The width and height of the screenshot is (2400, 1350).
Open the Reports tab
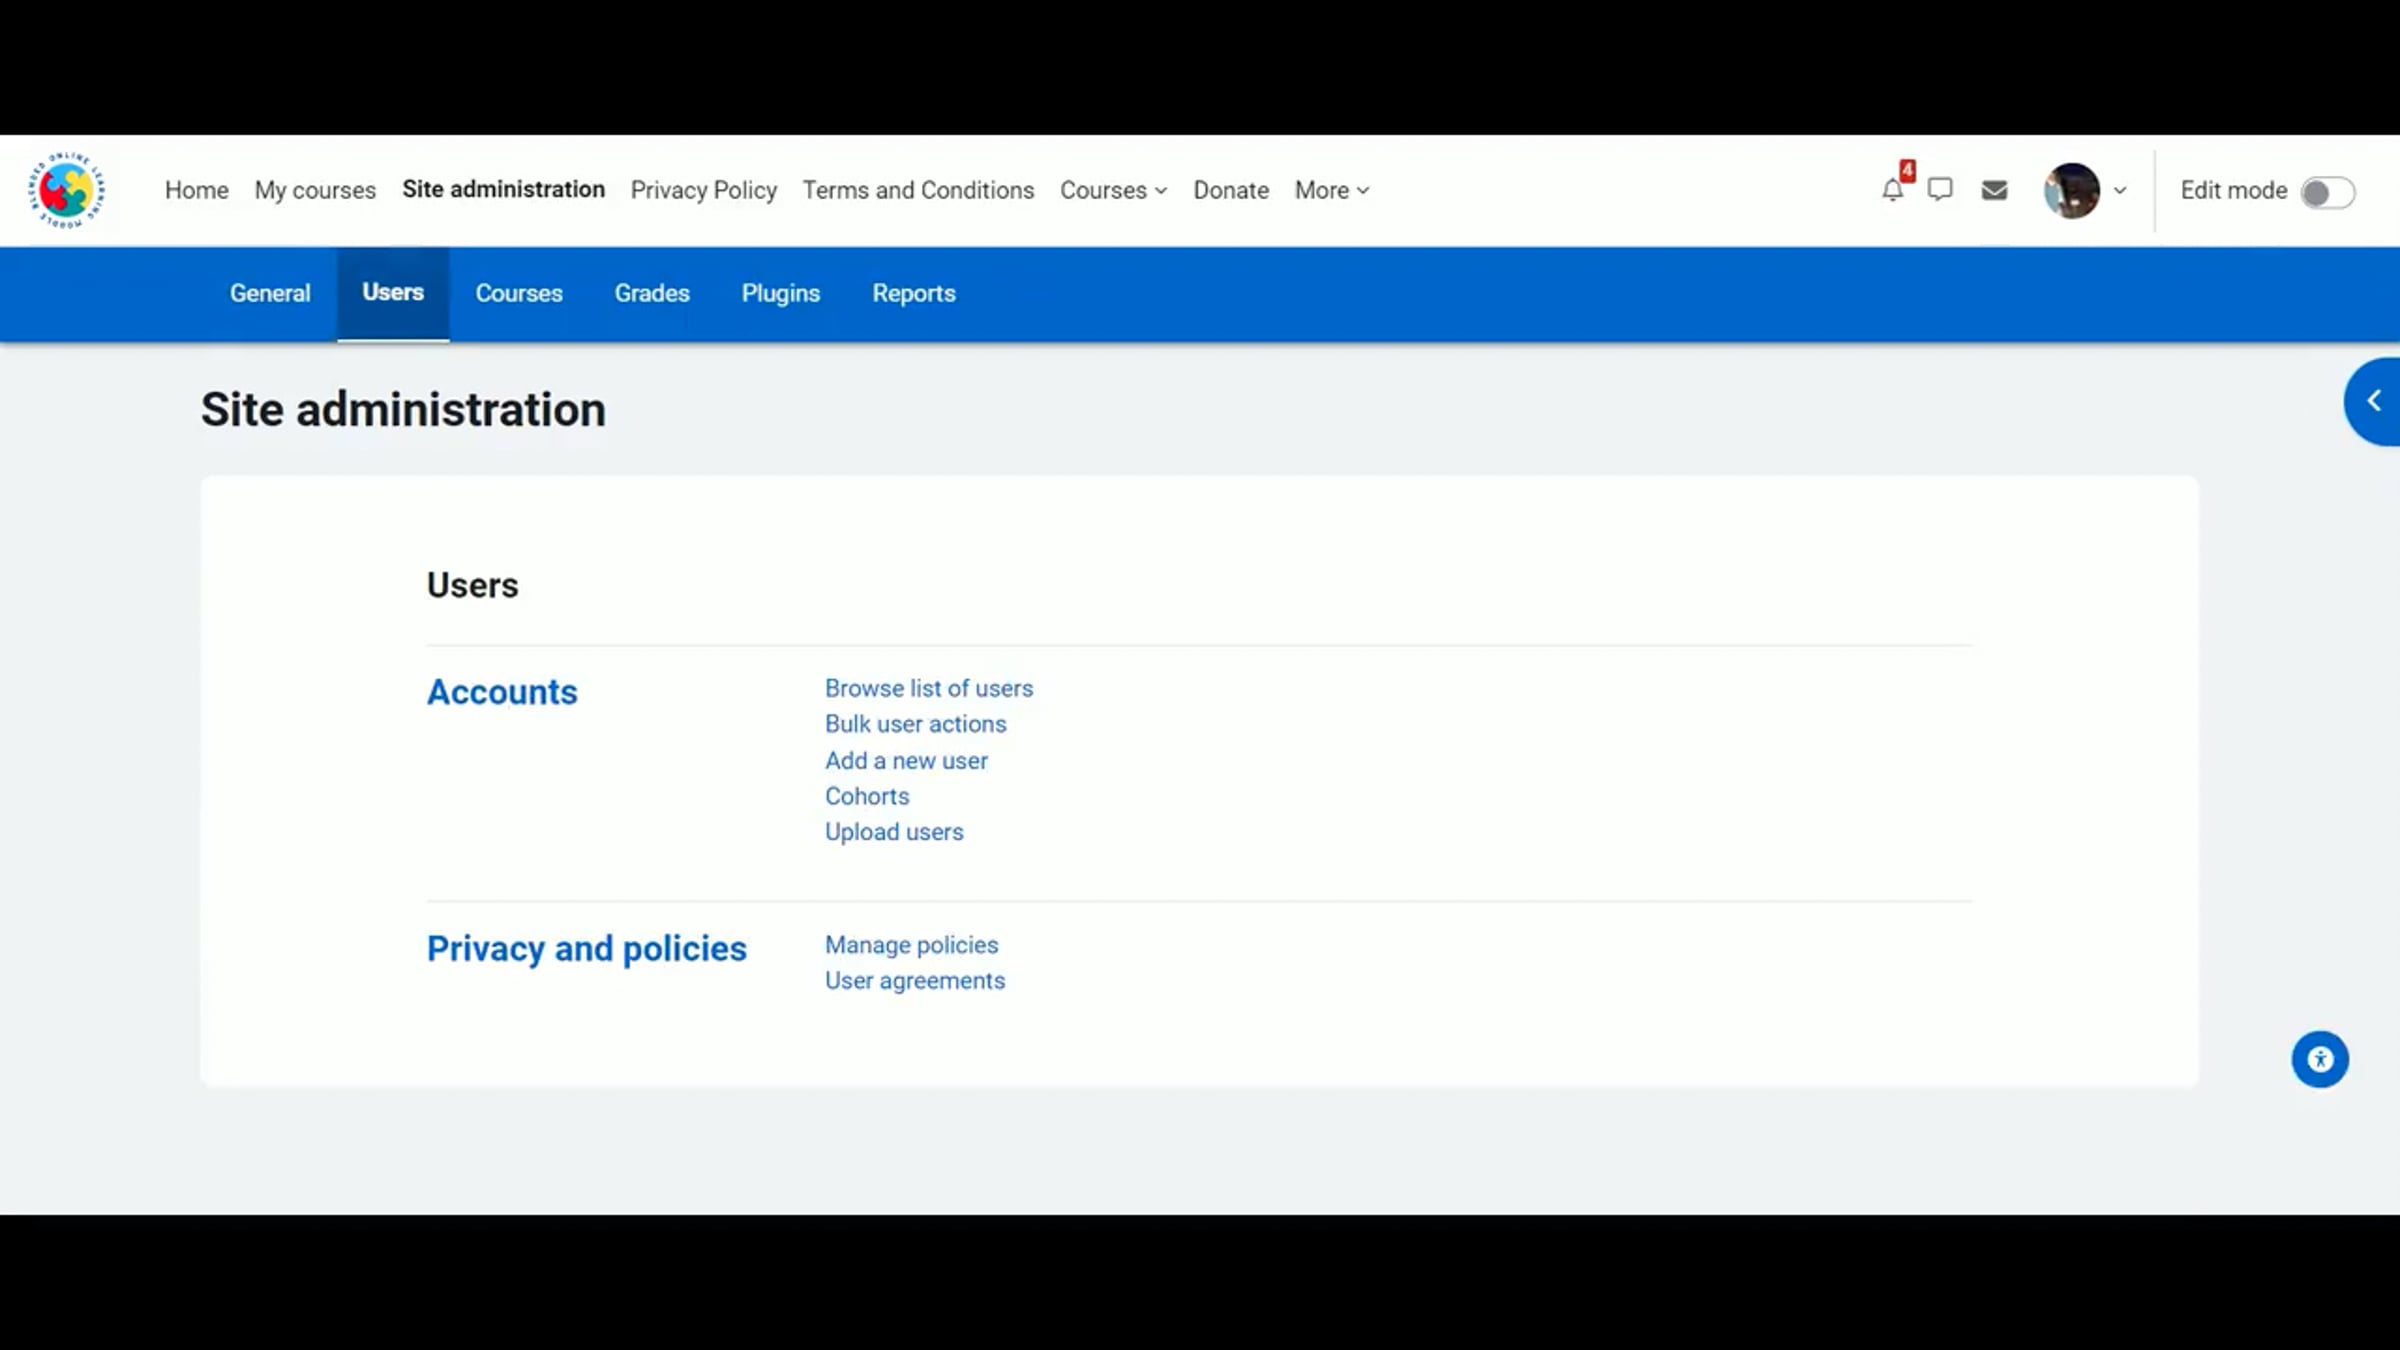[x=914, y=293]
